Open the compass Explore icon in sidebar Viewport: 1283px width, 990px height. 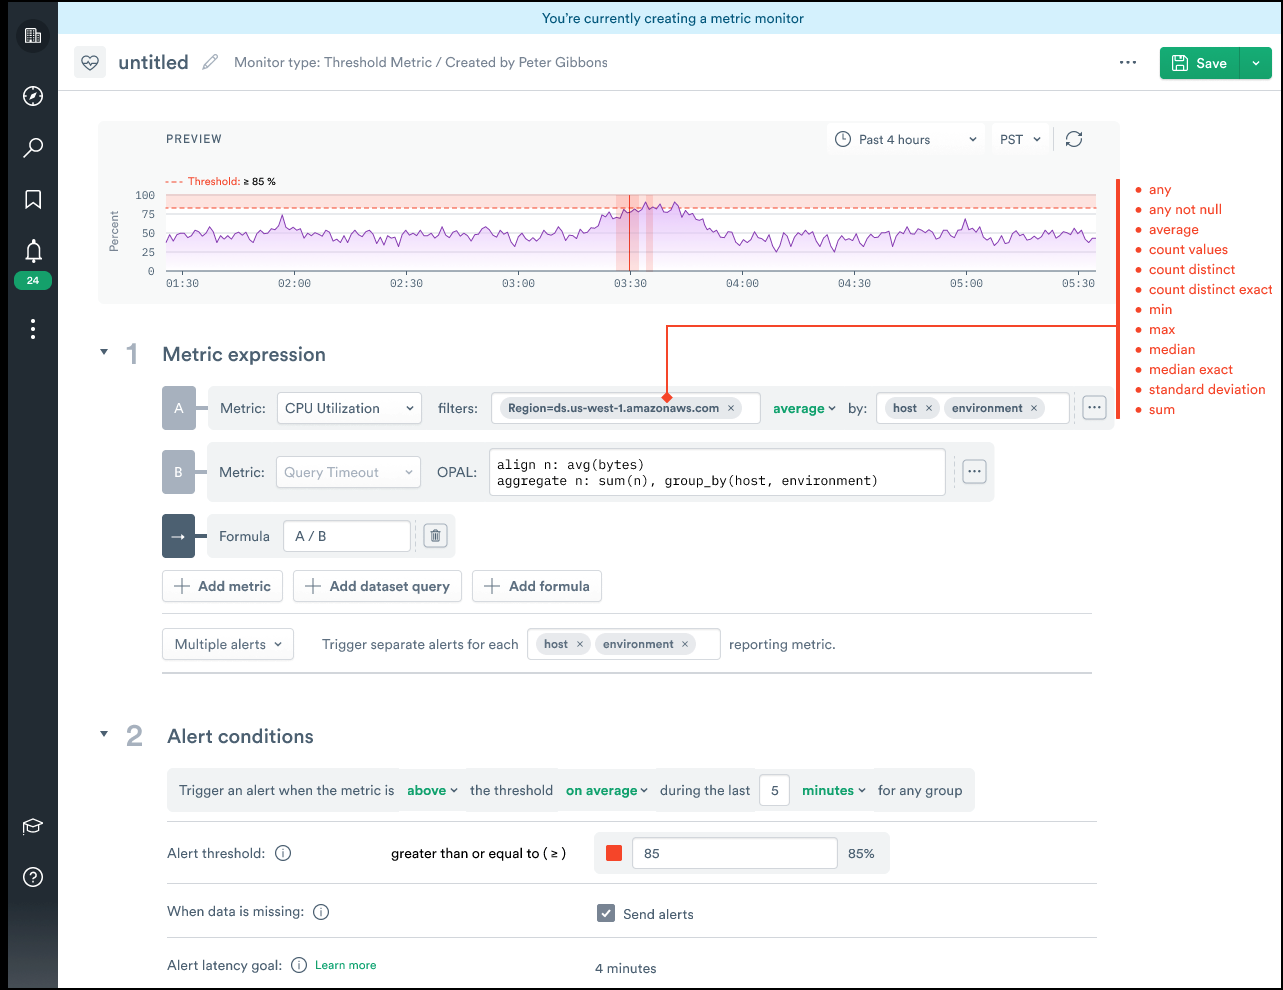tap(33, 96)
